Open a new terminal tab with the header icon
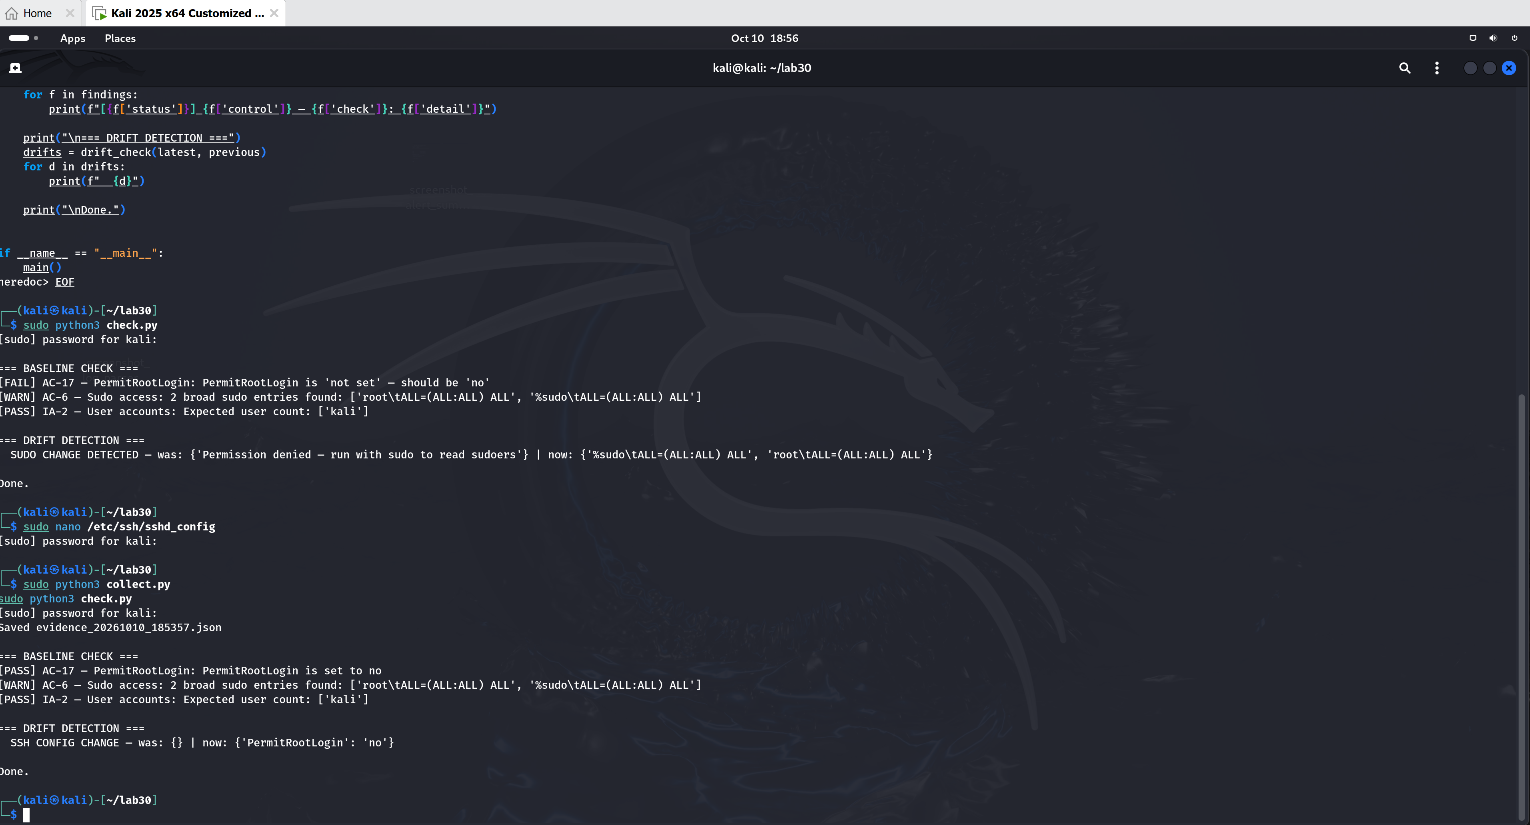Viewport: 1530px width, 825px height. point(15,68)
